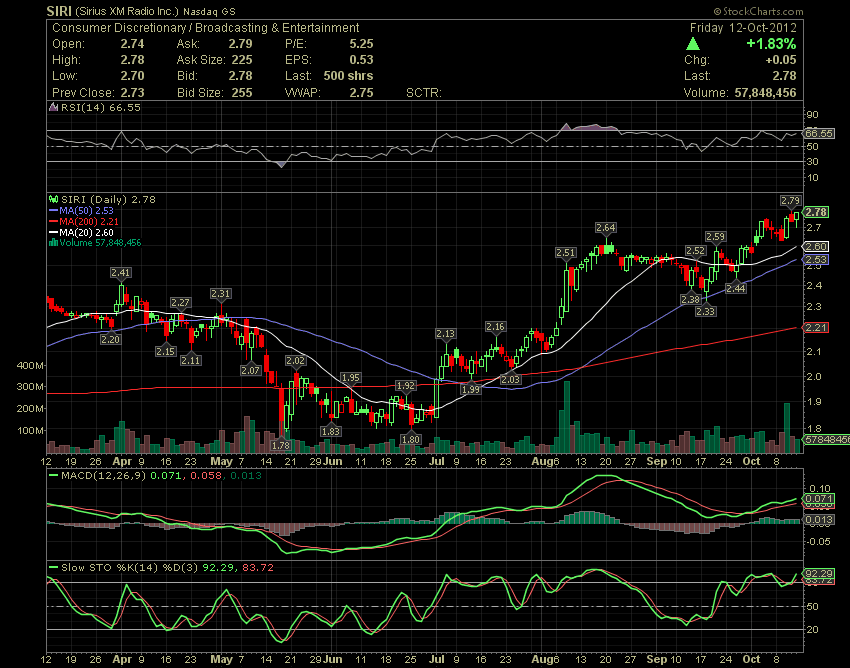Click the 2.41 April peak marker
This screenshot has height=668, width=850.
coord(120,273)
